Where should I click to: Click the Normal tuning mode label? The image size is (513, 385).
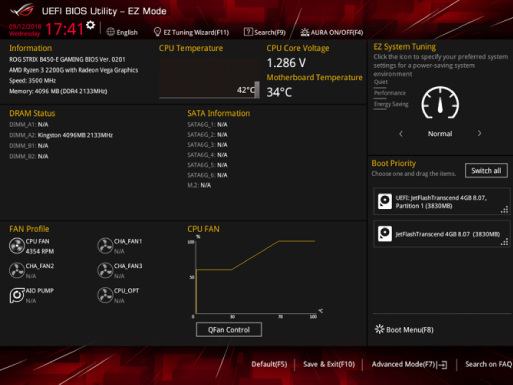tap(440, 134)
